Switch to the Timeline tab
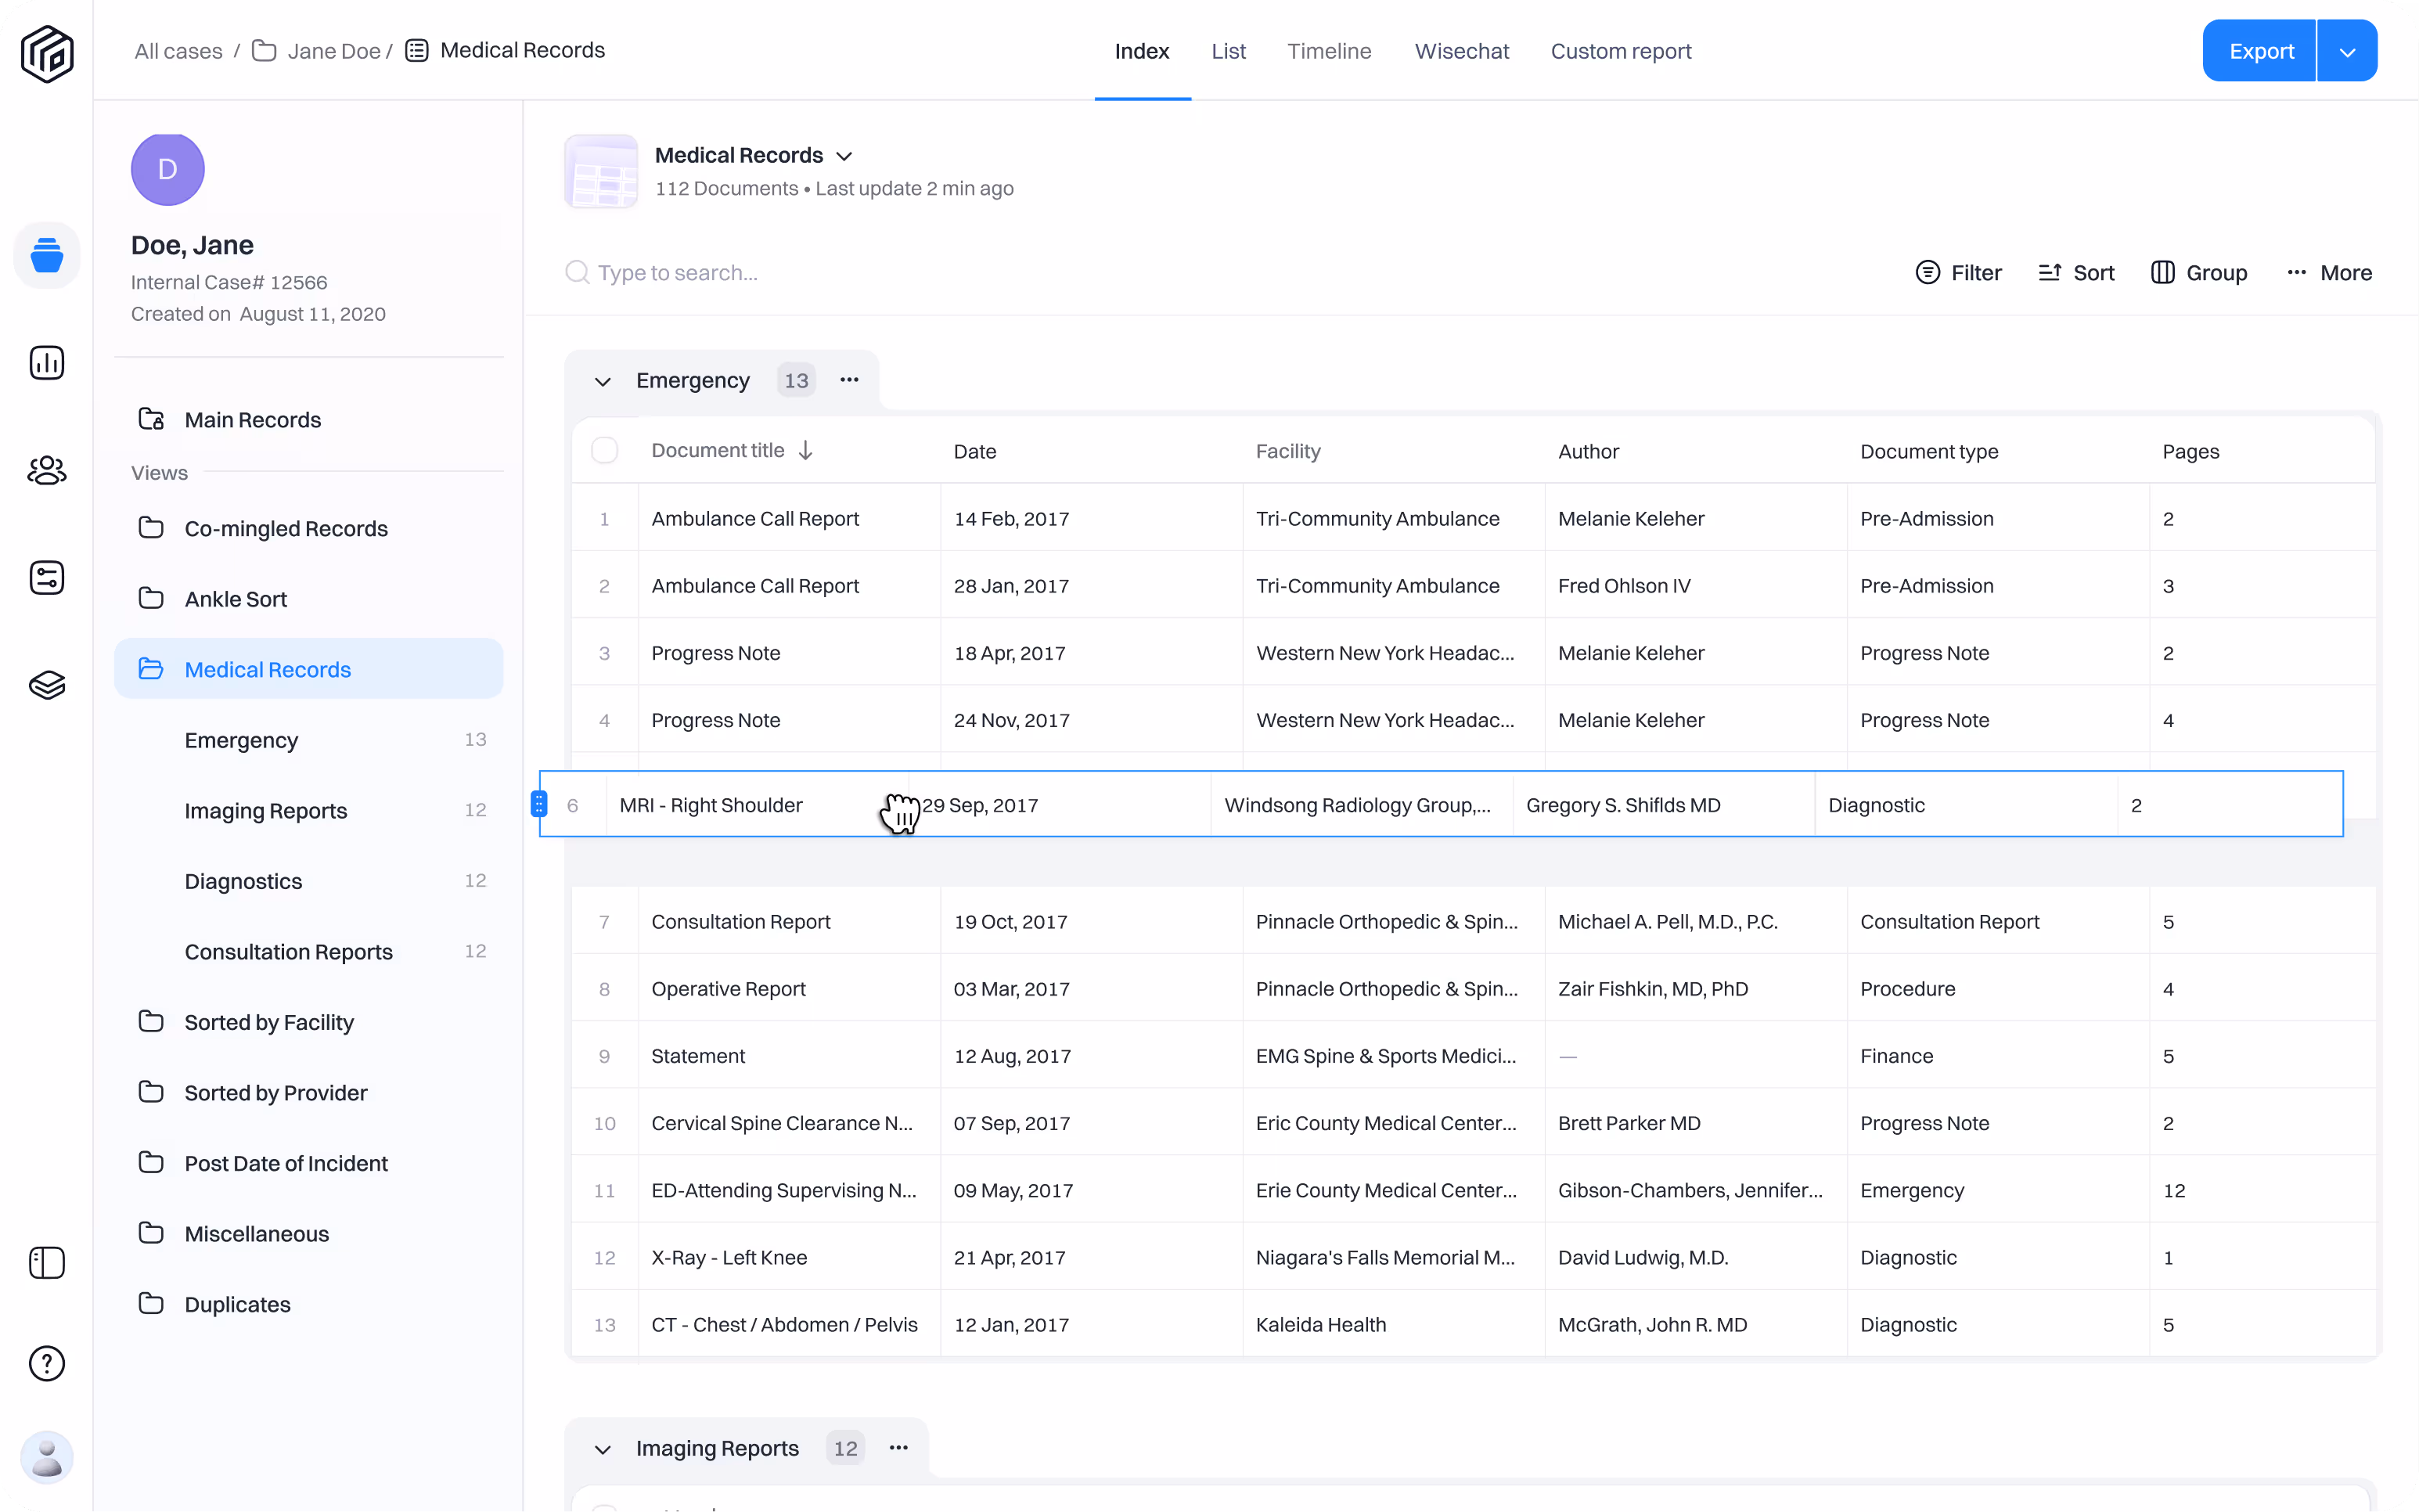 point(1328,51)
